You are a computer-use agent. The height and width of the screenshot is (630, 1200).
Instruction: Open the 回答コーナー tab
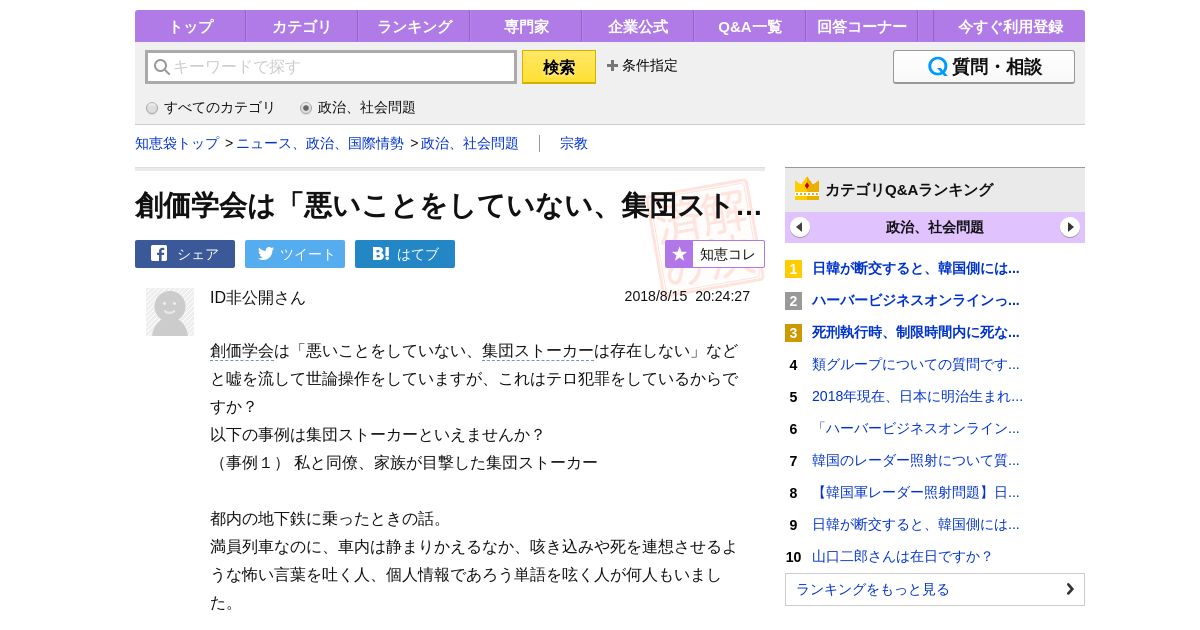pos(861,27)
